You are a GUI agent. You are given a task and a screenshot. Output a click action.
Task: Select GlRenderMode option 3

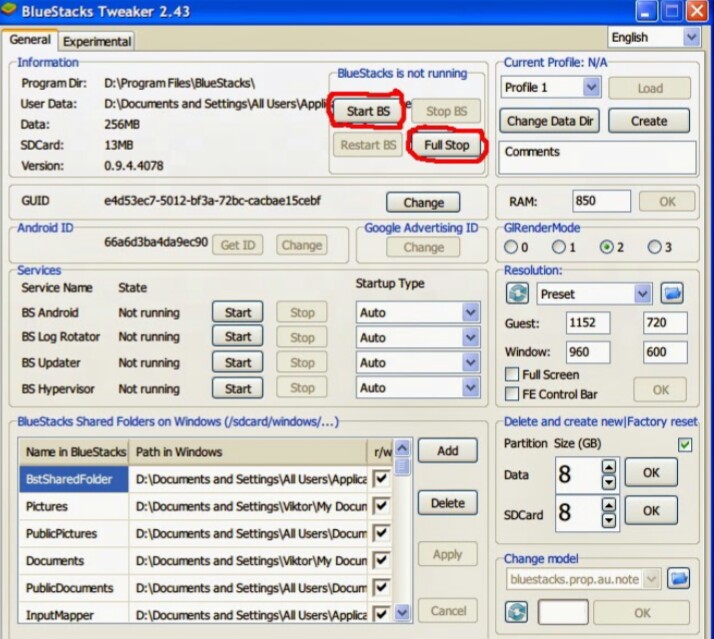(655, 247)
